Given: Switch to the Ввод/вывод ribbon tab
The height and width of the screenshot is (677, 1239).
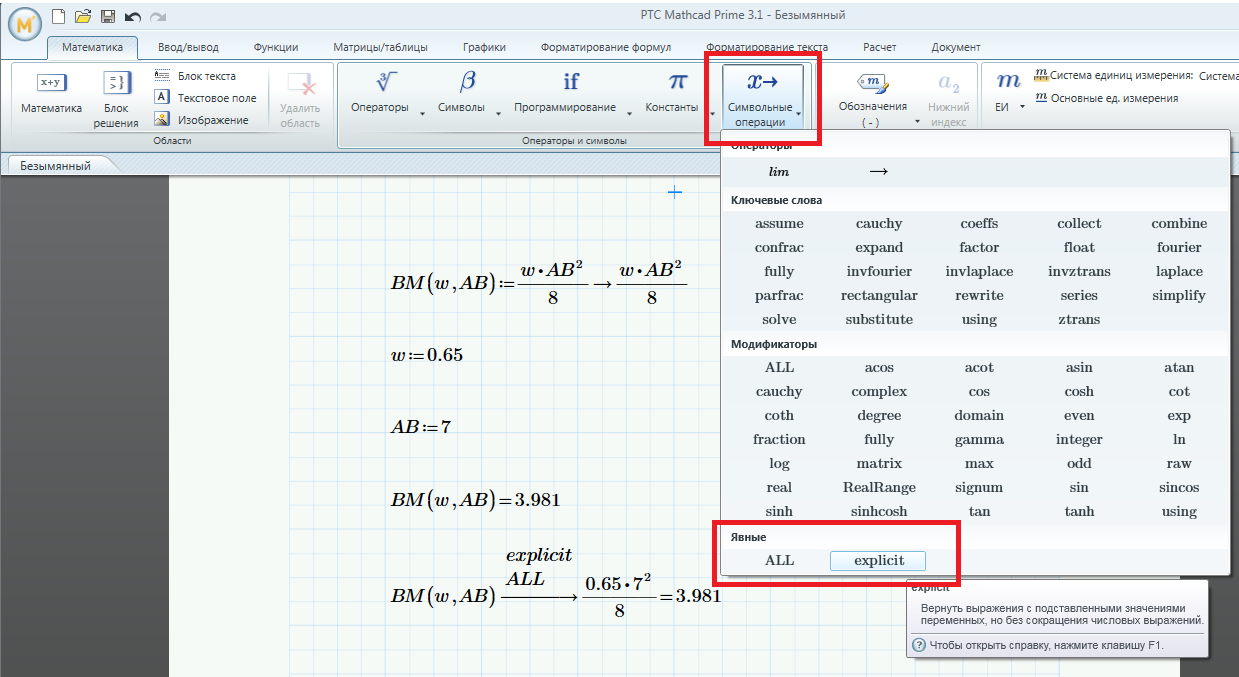Looking at the screenshot, I should [188, 47].
